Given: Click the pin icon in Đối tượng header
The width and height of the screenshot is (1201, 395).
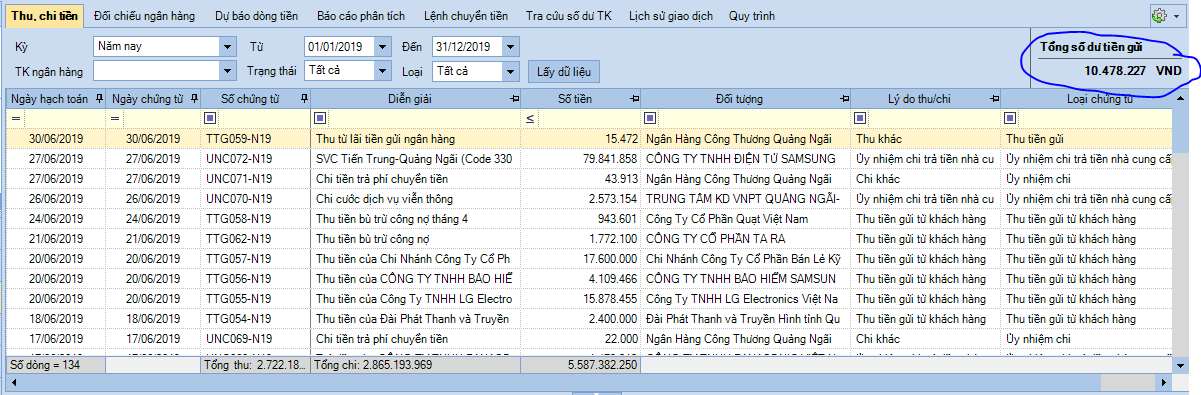Looking at the screenshot, I should click(x=844, y=99).
